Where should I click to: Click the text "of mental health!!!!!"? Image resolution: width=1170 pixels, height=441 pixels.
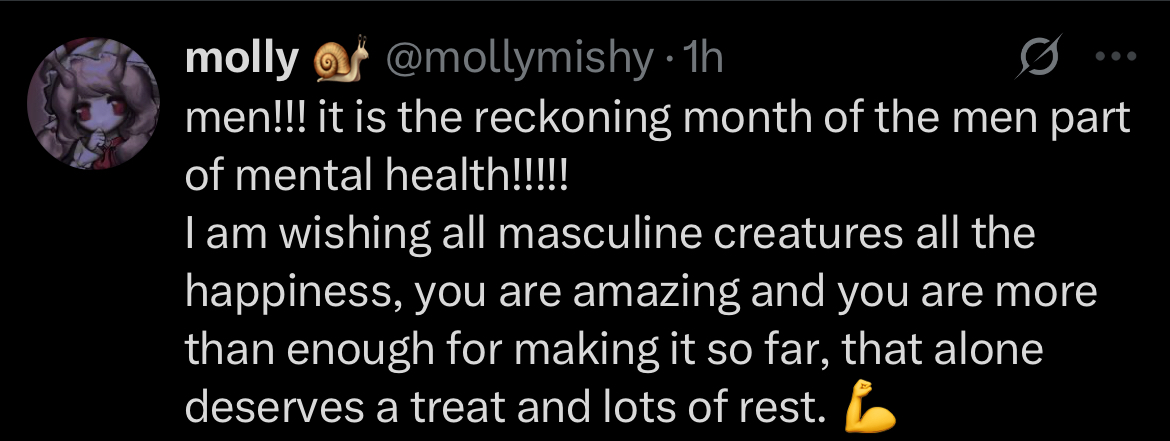(x=376, y=177)
